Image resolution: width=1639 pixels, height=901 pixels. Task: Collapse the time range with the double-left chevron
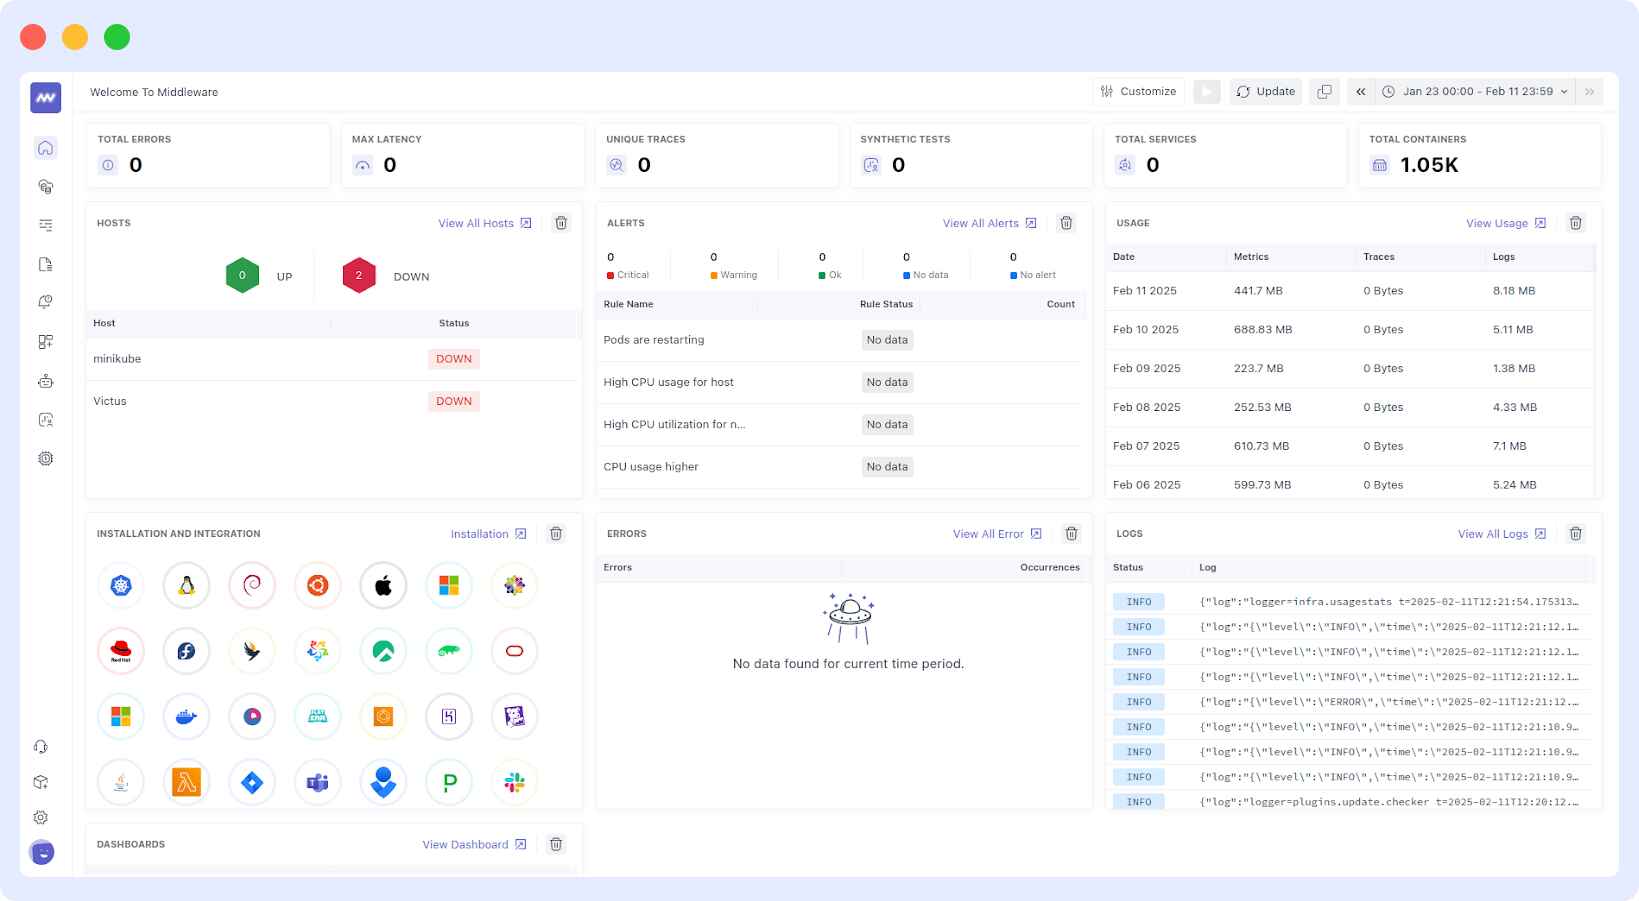pos(1360,91)
